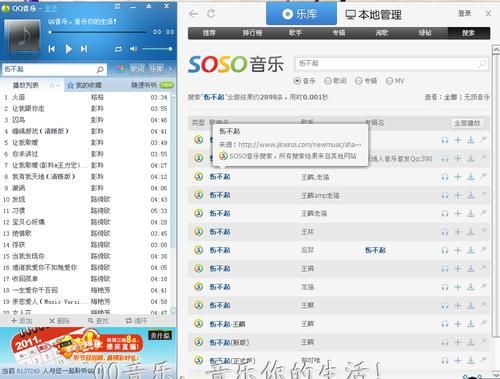Open the 歌词 lyrics button
The width and height of the screenshot is (500, 379).
click(x=137, y=69)
